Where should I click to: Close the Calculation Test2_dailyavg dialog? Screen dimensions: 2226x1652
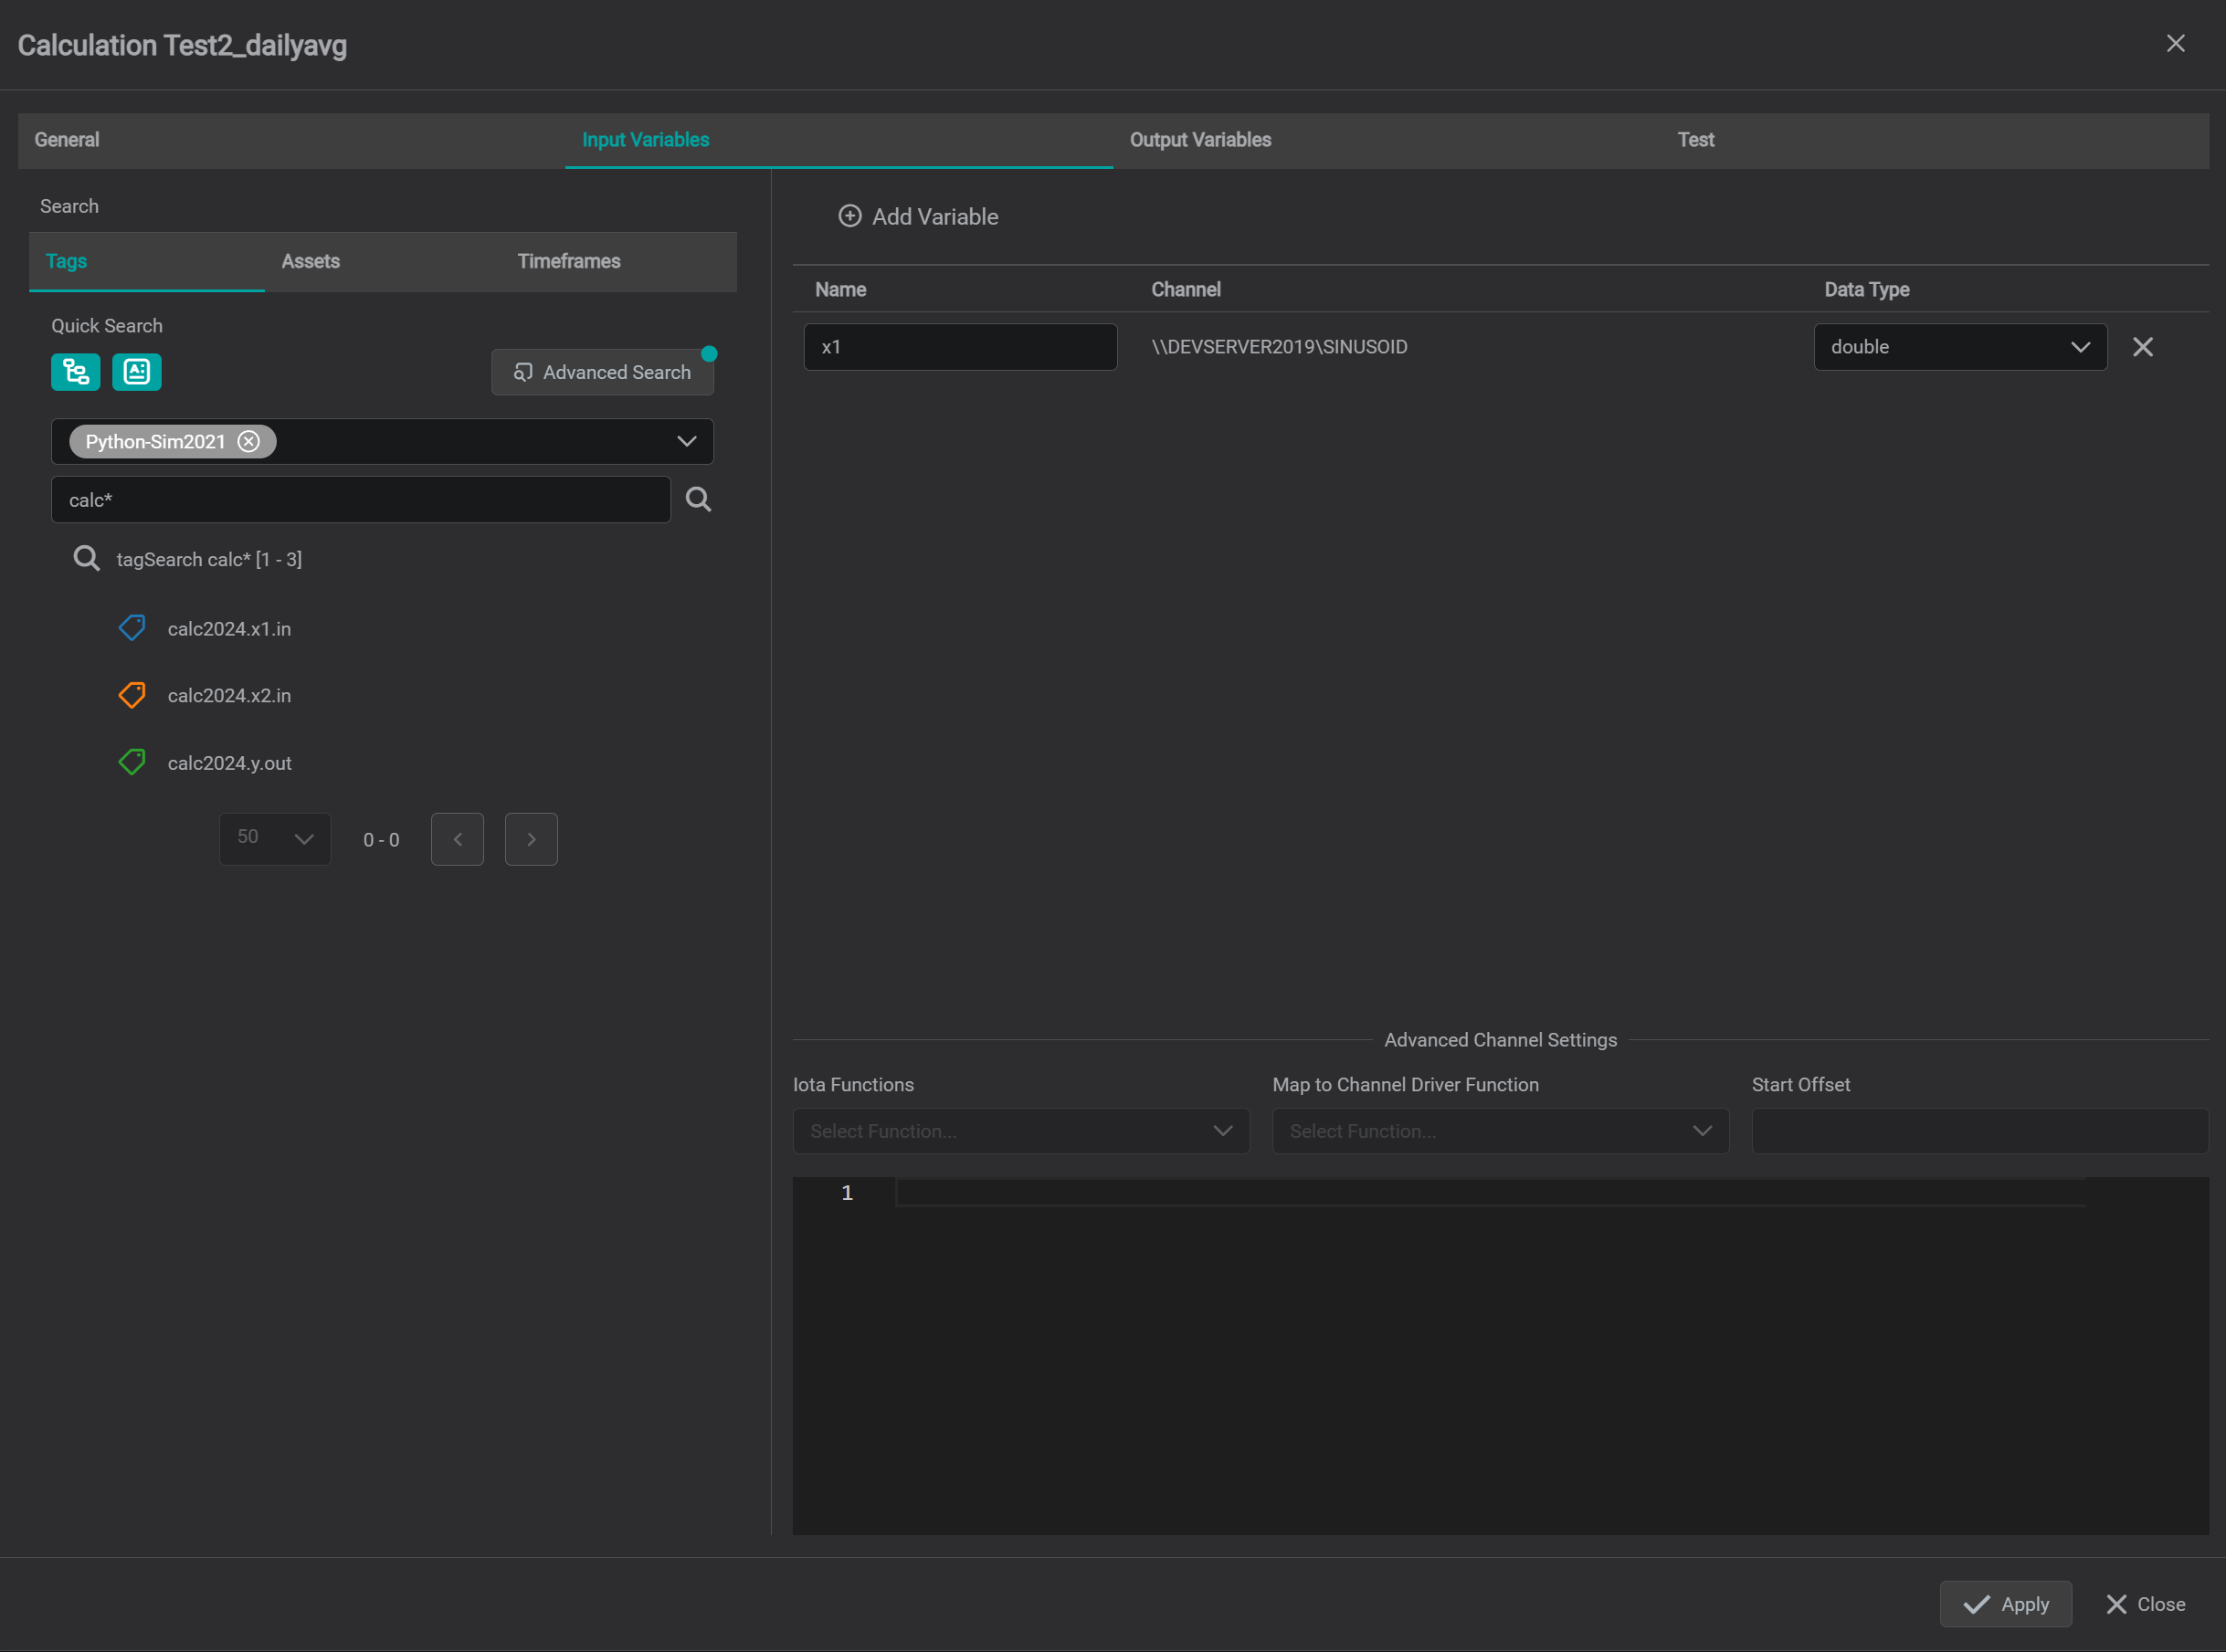(x=2175, y=44)
